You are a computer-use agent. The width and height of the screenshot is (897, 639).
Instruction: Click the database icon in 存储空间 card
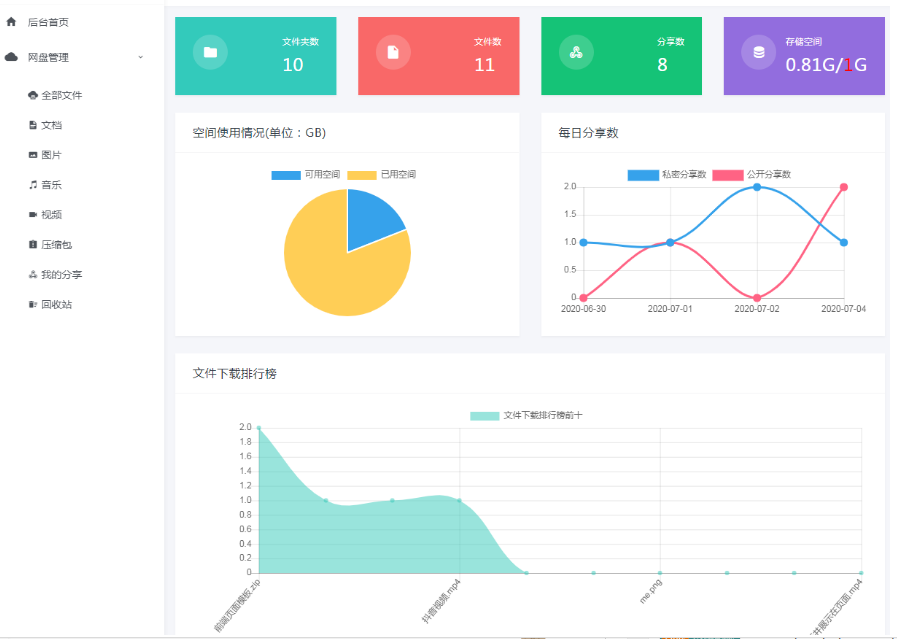click(759, 53)
